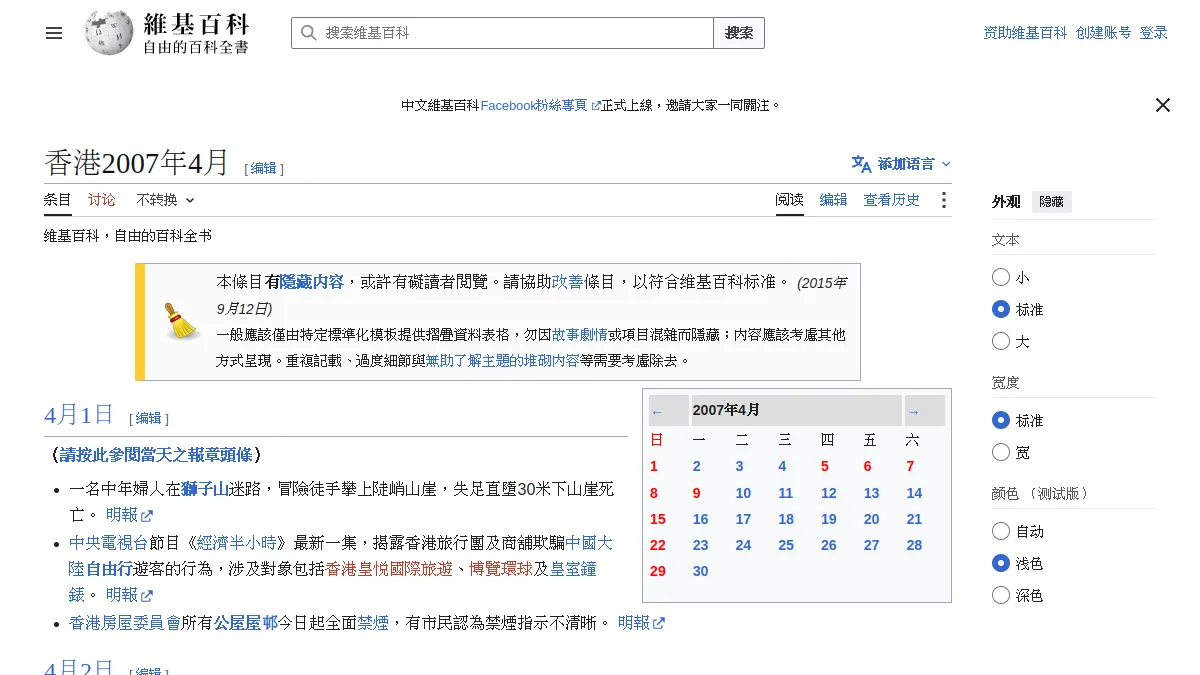Open the 登录 login link
This screenshot has width=1200, height=675.
point(1153,33)
